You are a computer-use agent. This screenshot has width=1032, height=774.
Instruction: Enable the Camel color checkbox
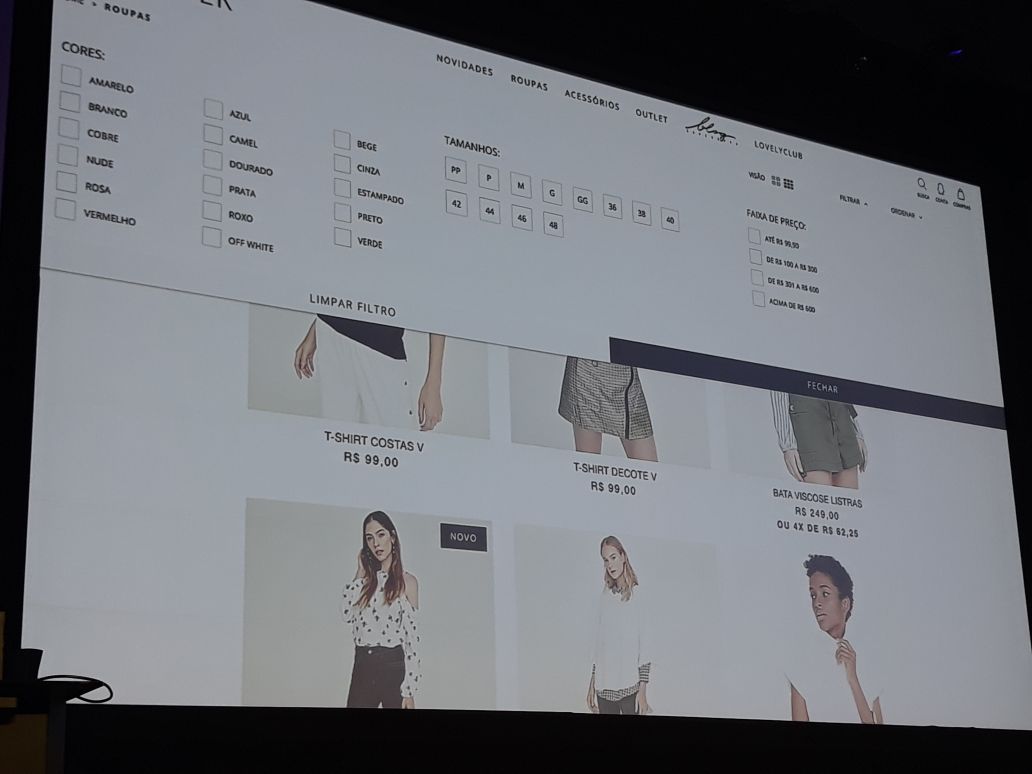coord(213,134)
